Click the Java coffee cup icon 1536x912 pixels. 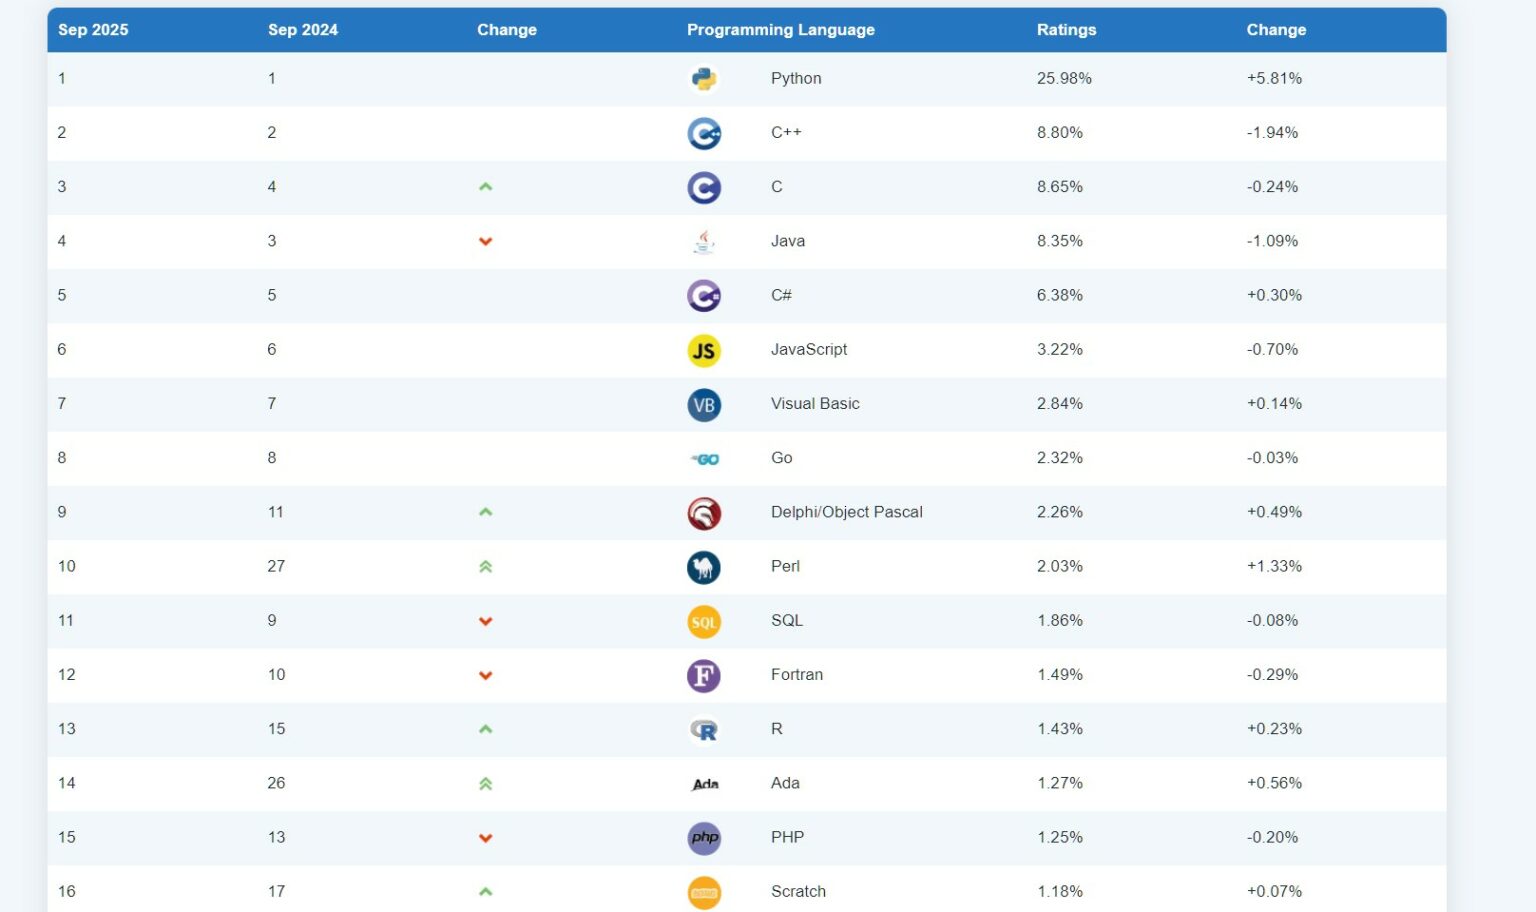pyautogui.click(x=704, y=241)
